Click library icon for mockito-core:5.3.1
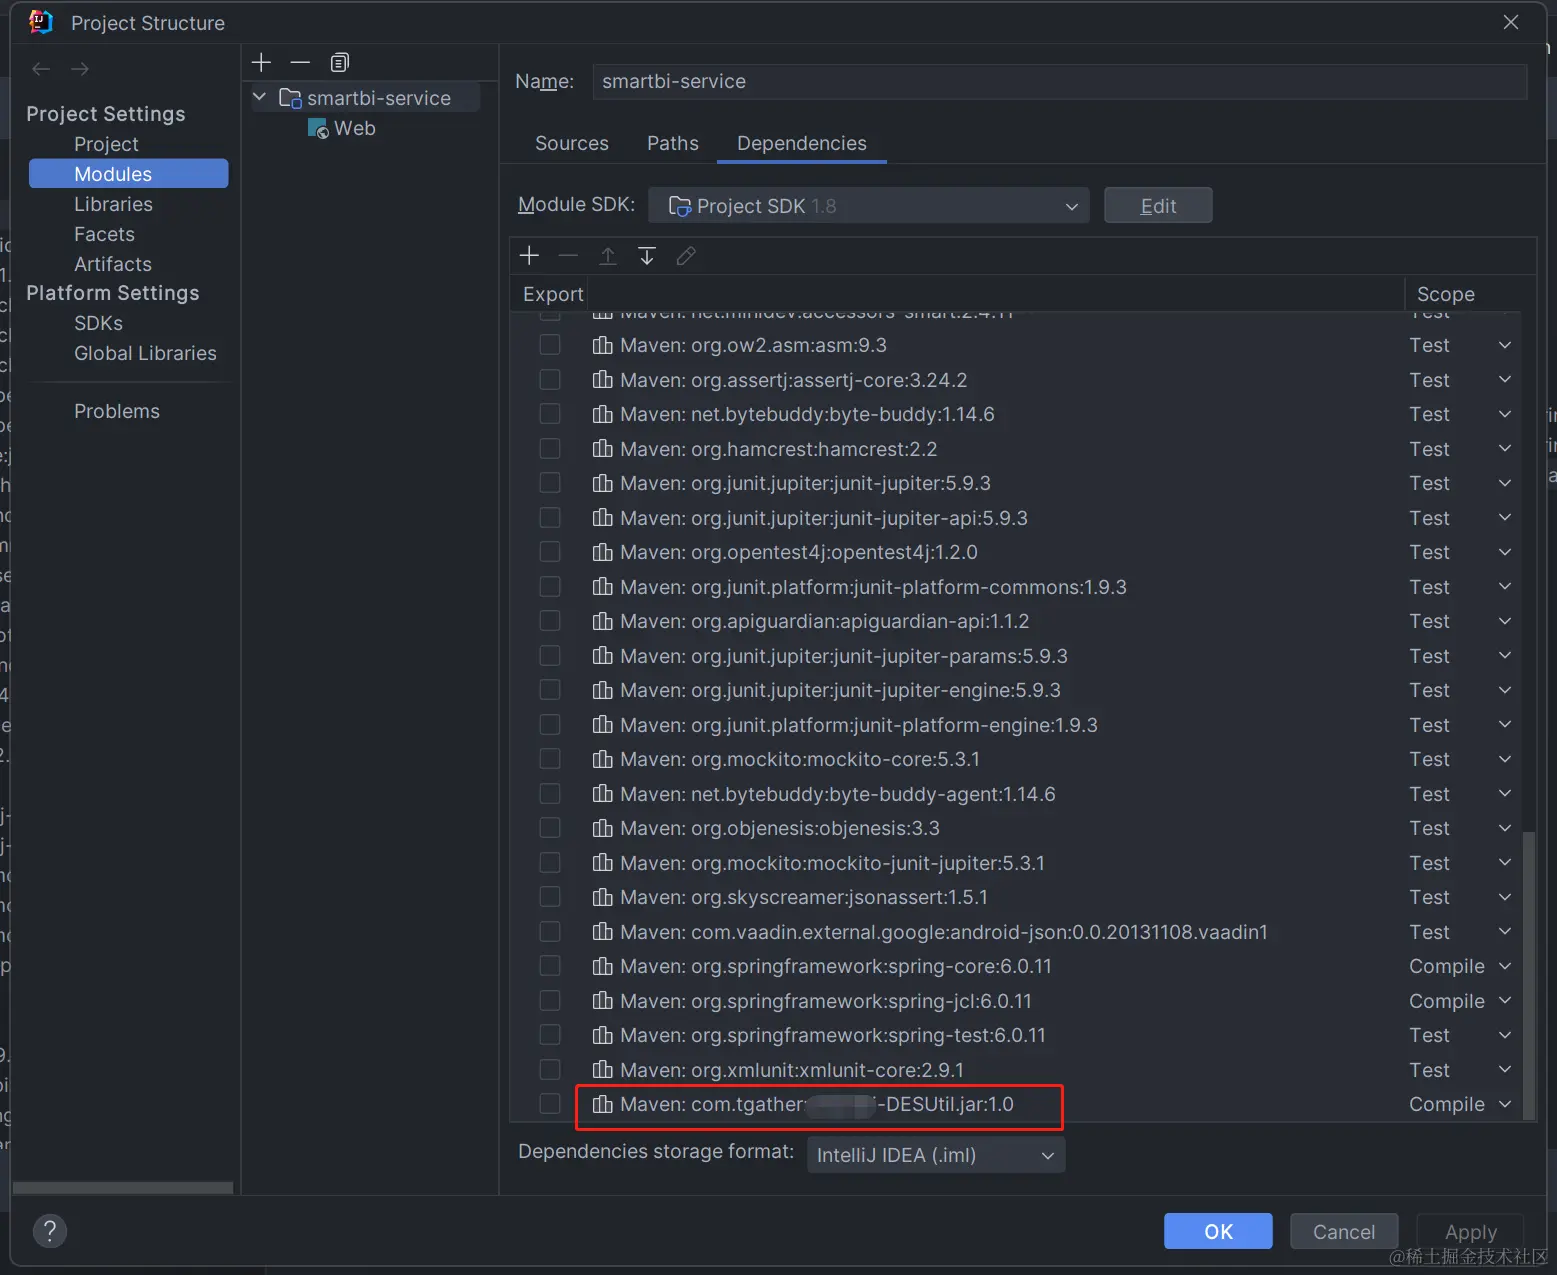Screen dimensions: 1557x1275 point(602,759)
